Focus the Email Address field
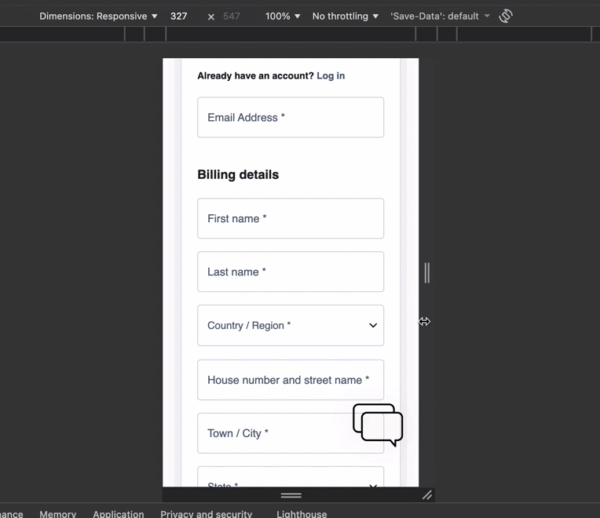600x518 pixels. (290, 117)
